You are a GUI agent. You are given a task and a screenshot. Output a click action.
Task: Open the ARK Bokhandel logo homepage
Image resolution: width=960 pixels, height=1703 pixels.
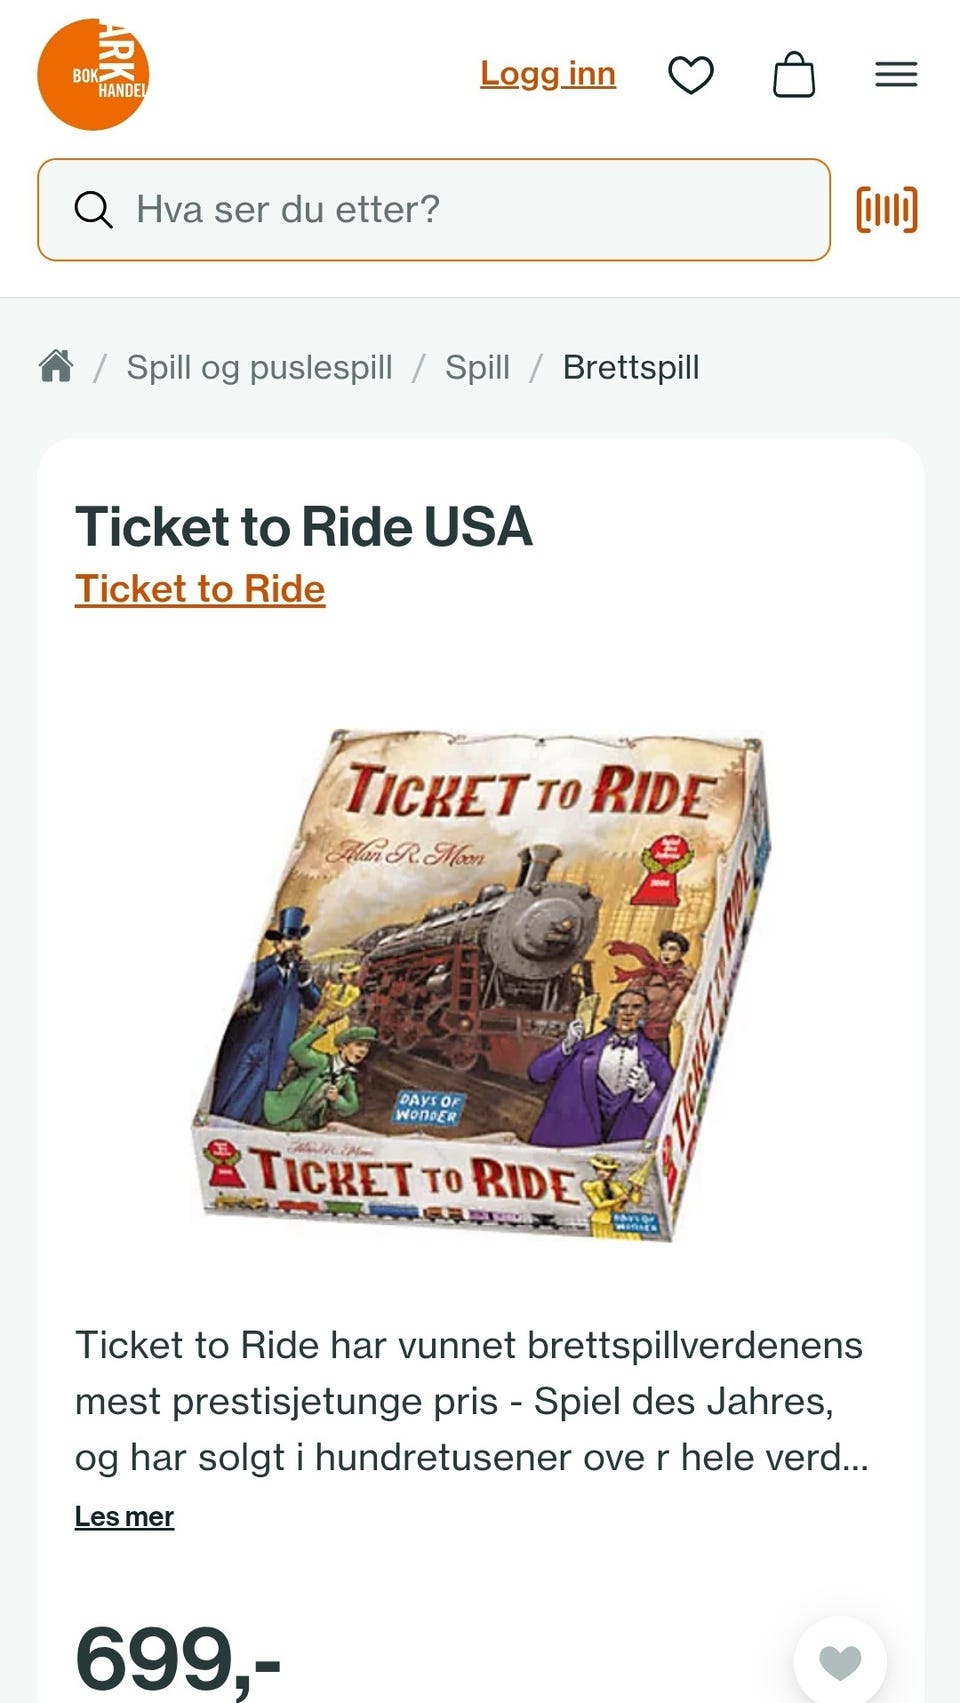[x=93, y=75]
